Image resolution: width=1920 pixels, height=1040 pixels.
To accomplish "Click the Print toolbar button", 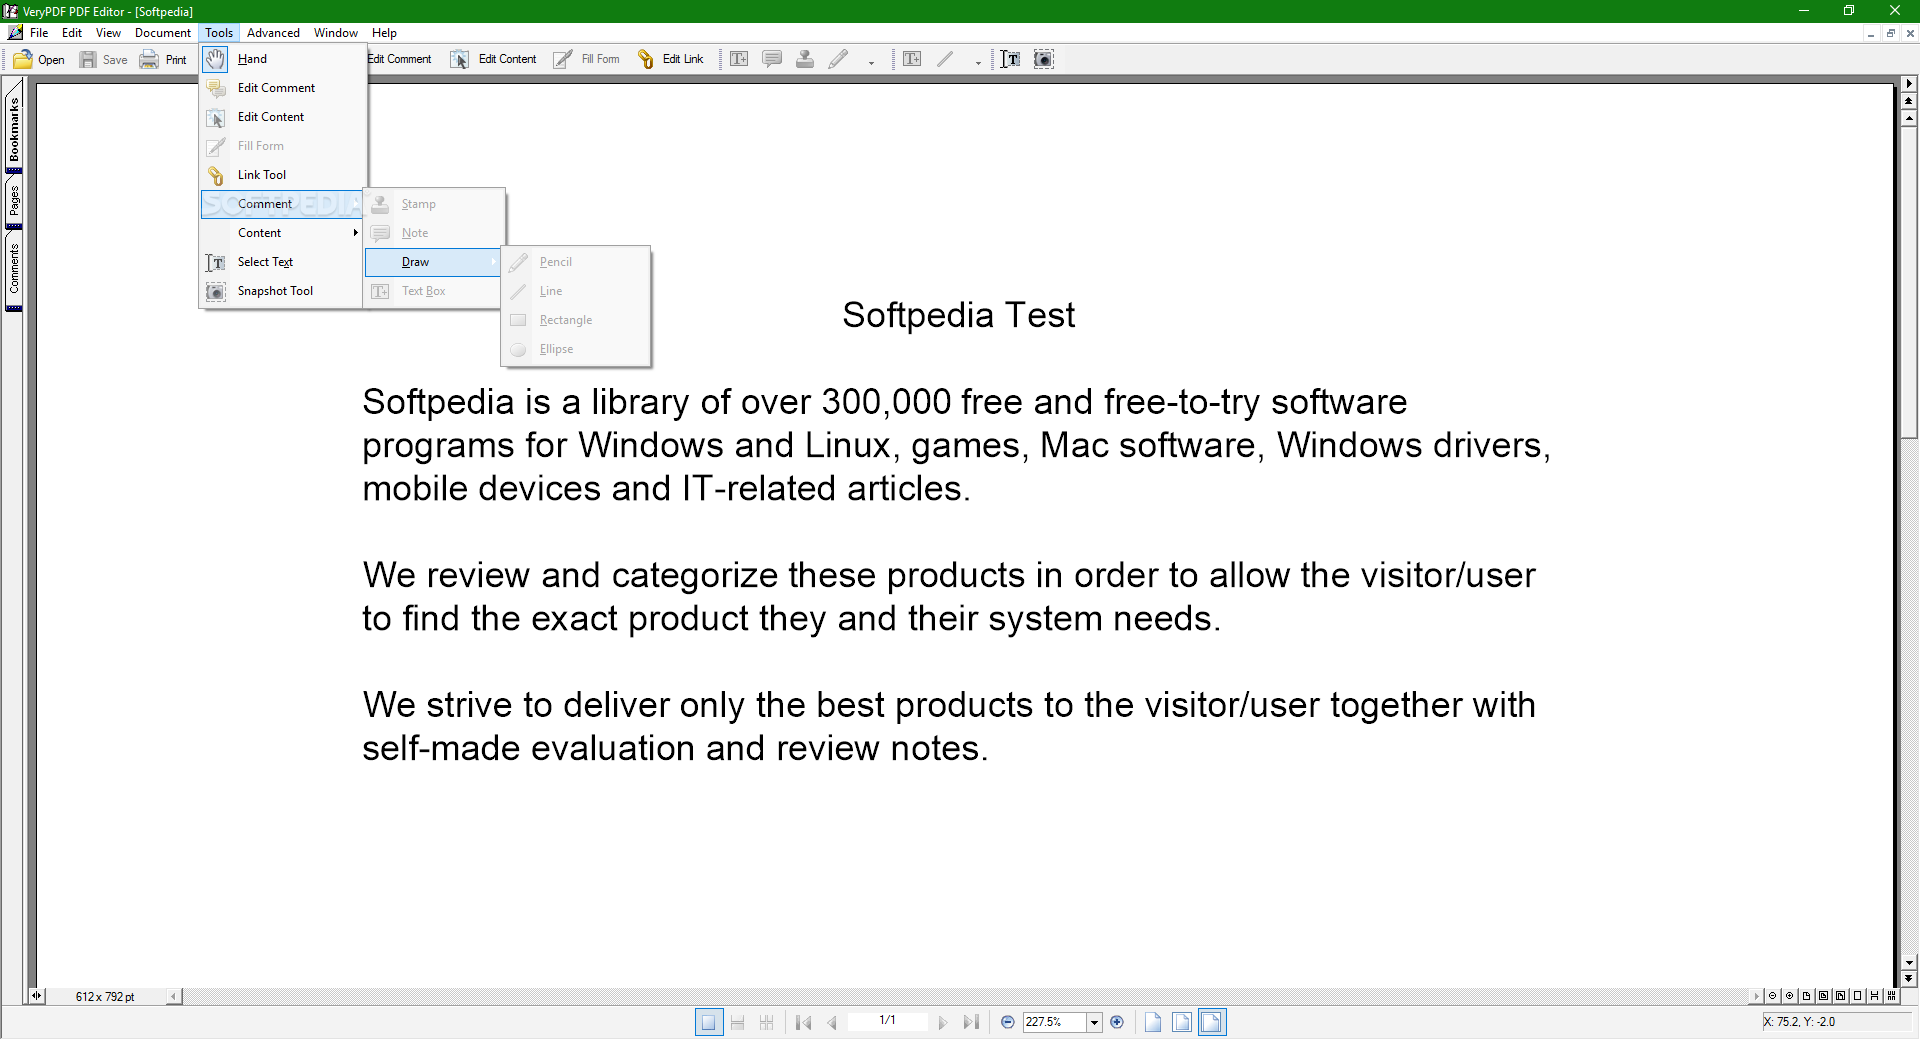I will pos(164,60).
